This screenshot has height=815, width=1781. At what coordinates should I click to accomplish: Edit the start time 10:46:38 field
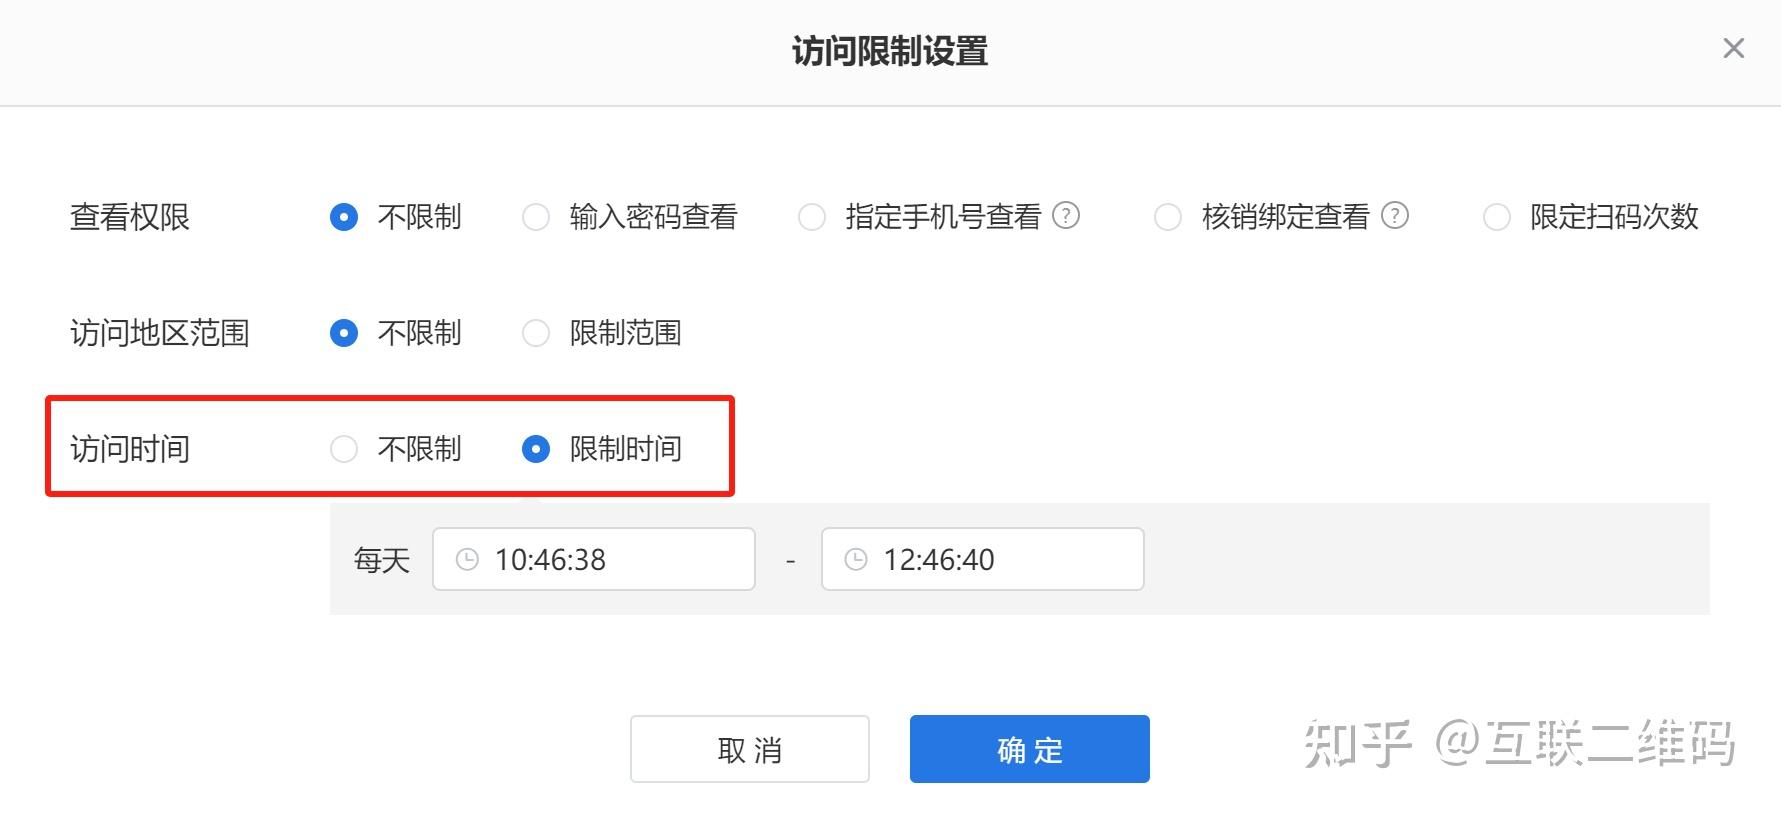[x=594, y=559]
